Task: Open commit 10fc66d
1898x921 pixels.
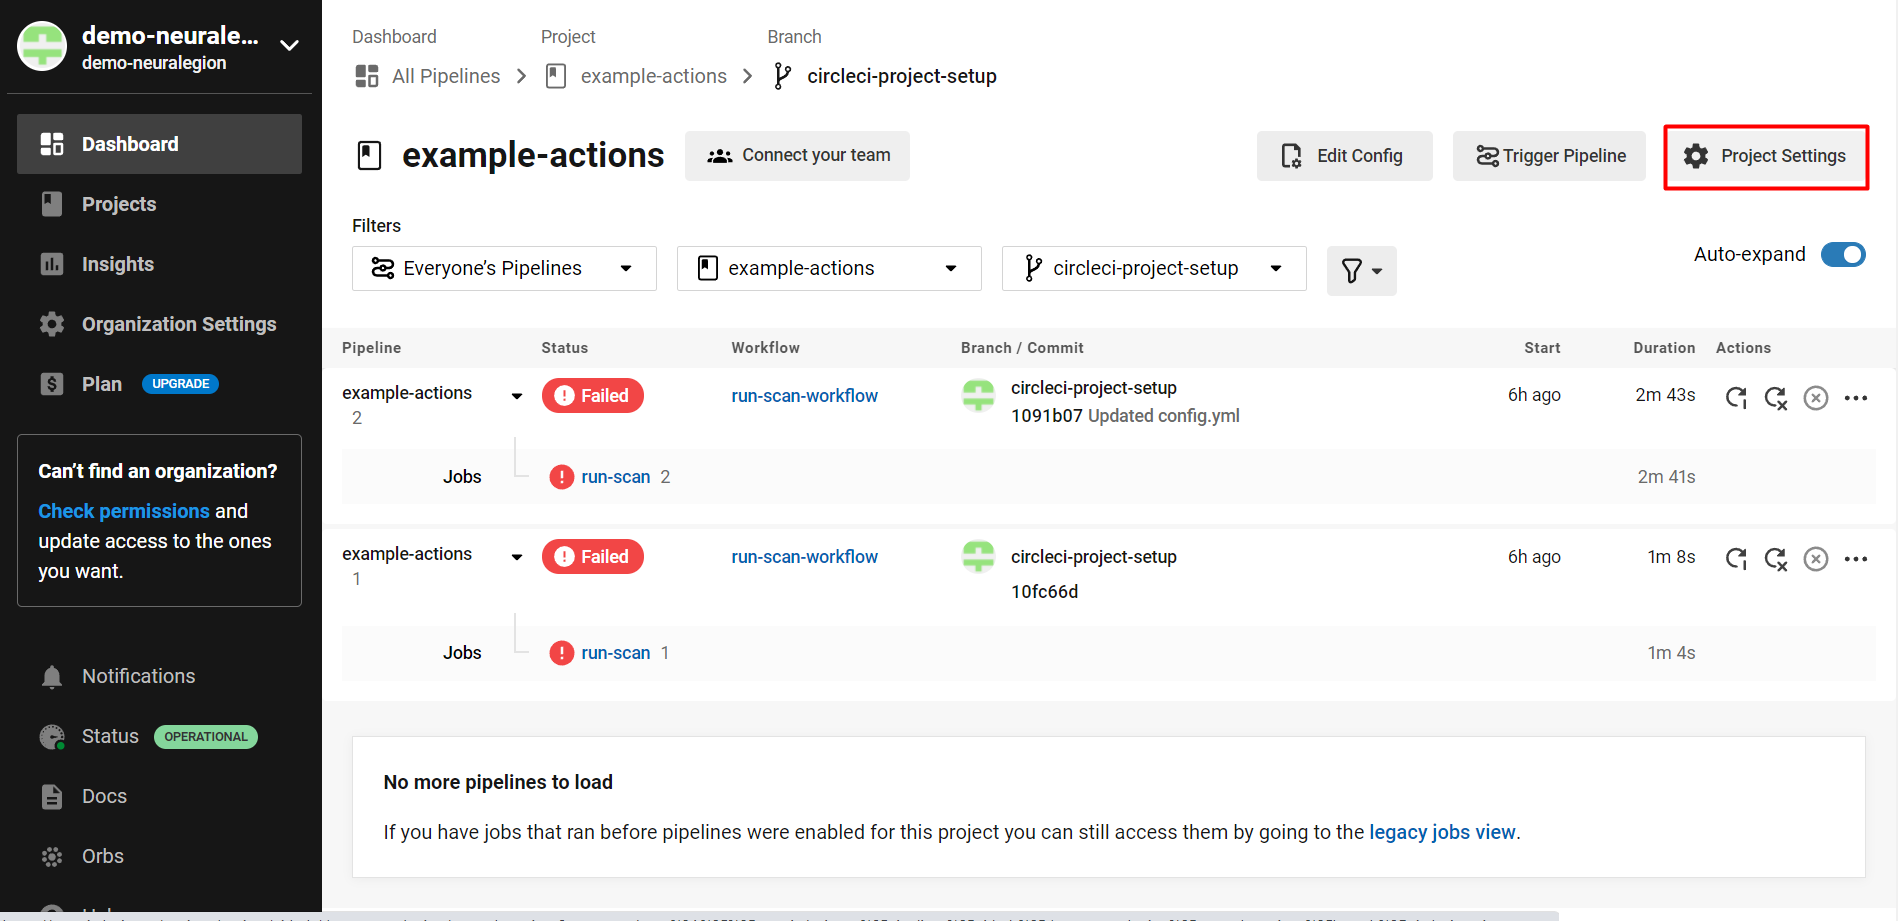Action: 1044,592
